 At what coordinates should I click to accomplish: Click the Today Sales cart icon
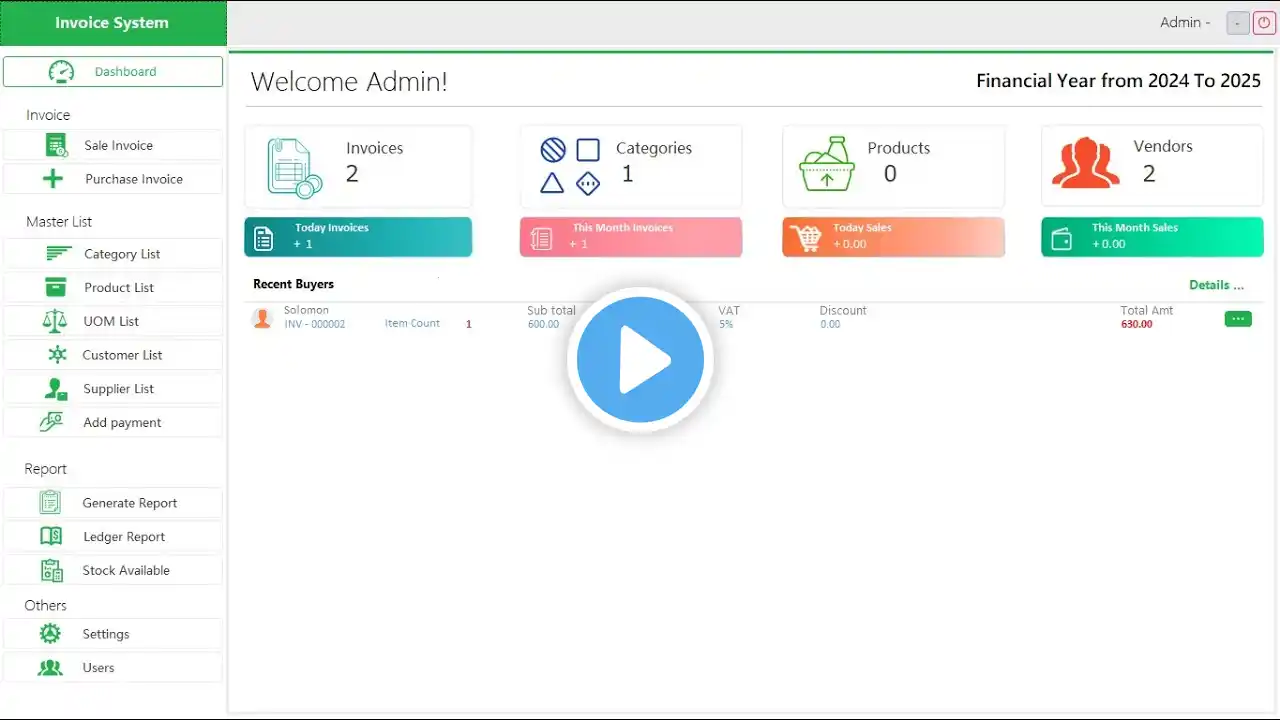[x=805, y=238]
